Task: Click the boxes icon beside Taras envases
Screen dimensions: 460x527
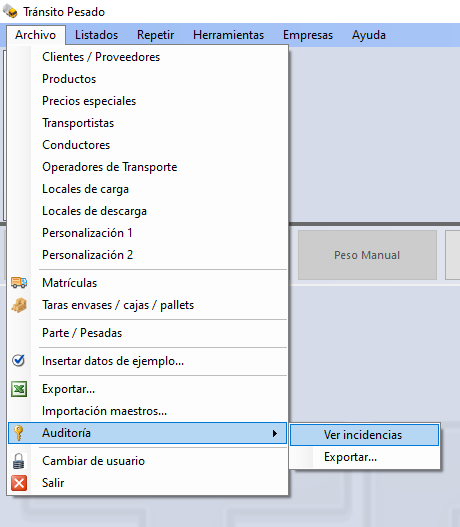Action: pos(19,305)
